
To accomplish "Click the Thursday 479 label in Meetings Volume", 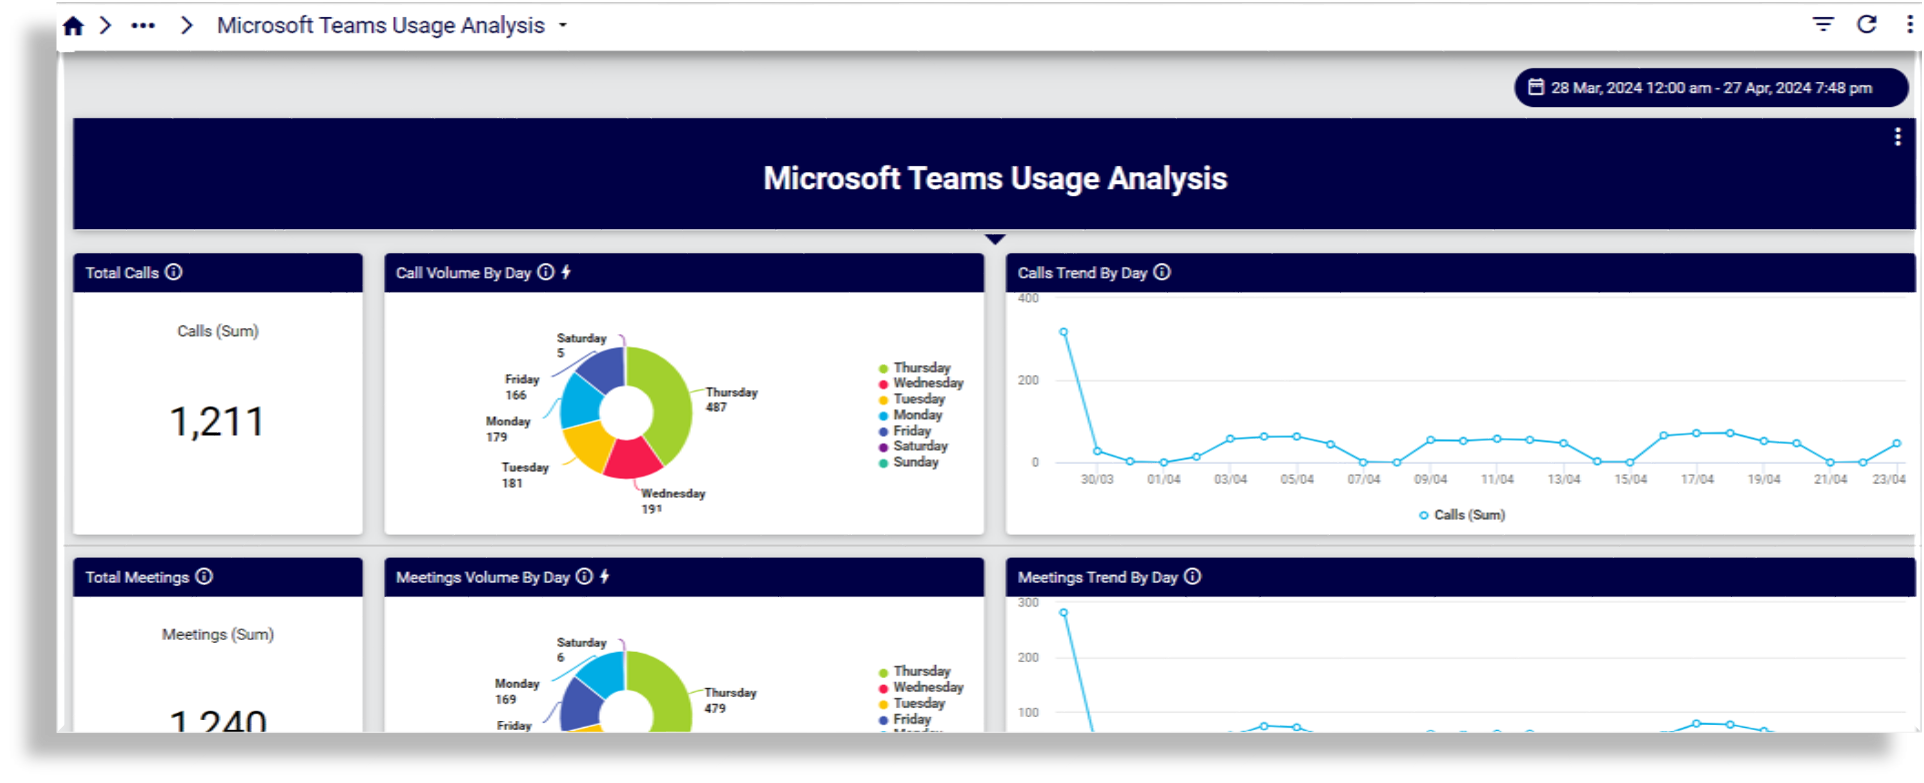I will point(730,700).
